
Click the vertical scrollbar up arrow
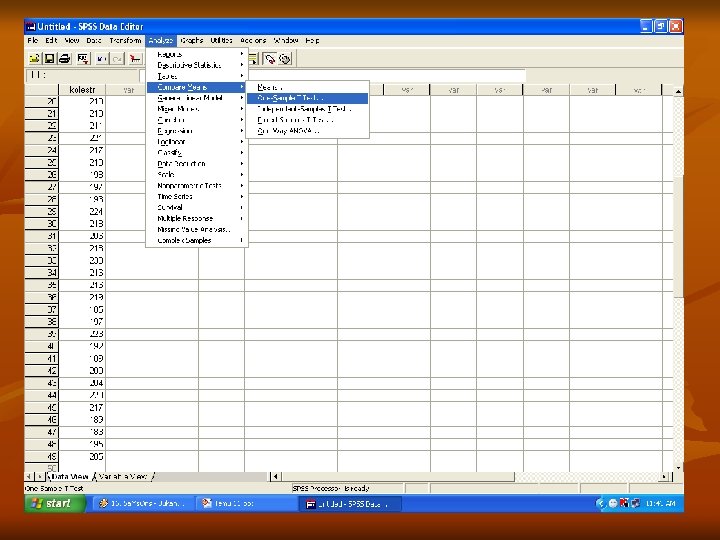(x=678, y=91)
